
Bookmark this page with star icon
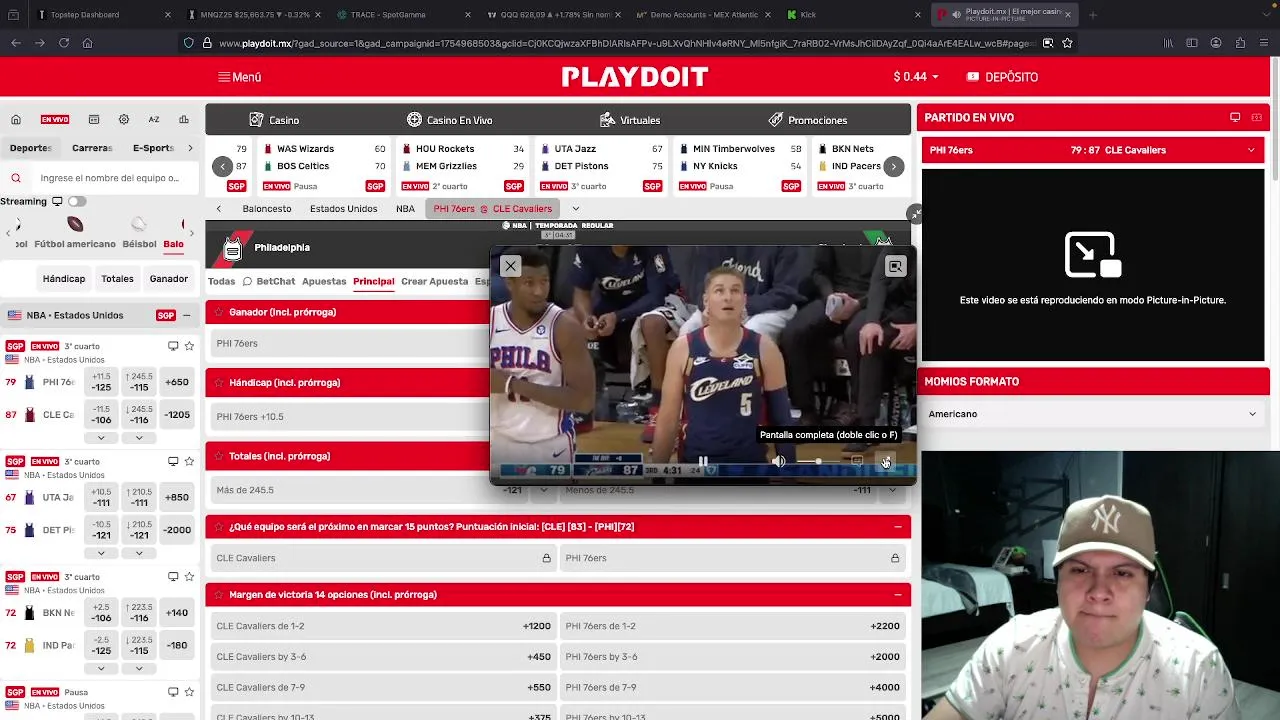[x=1067, y=43]
